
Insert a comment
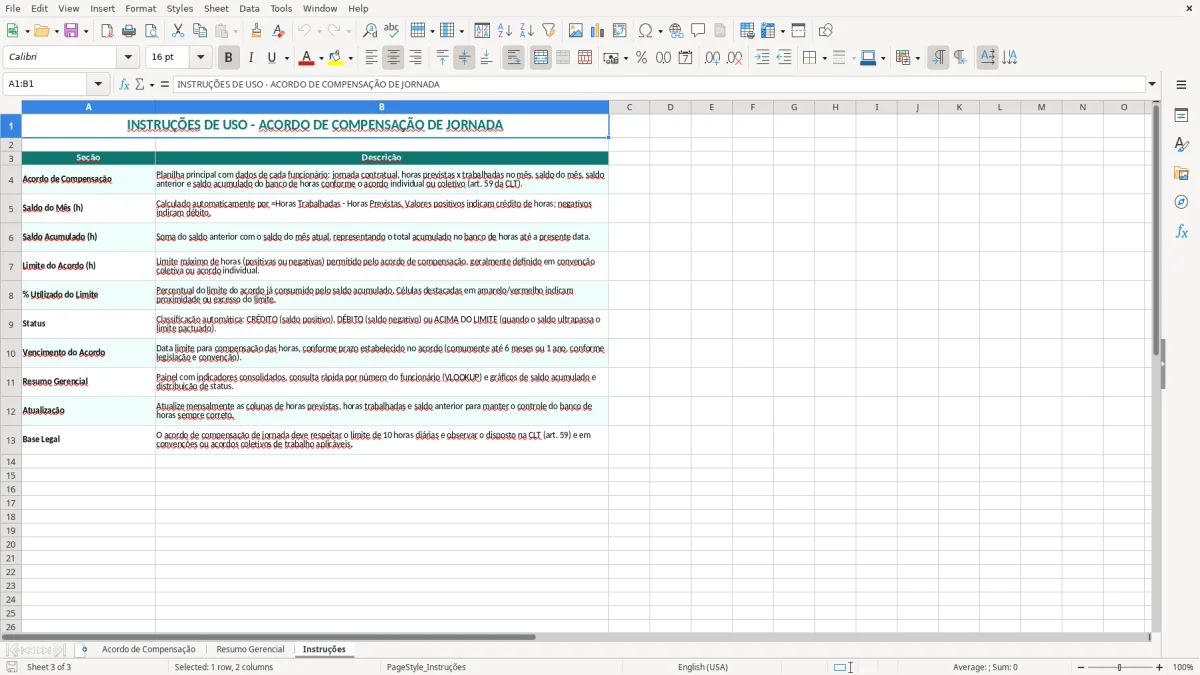click(x=698, y=31)
